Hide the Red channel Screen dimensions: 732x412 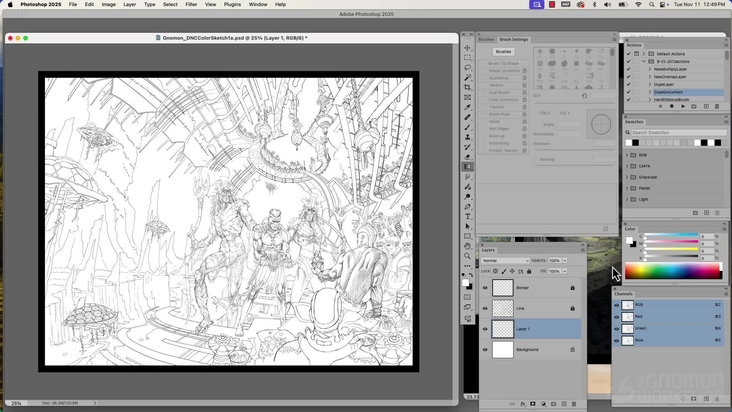point(617,316)
